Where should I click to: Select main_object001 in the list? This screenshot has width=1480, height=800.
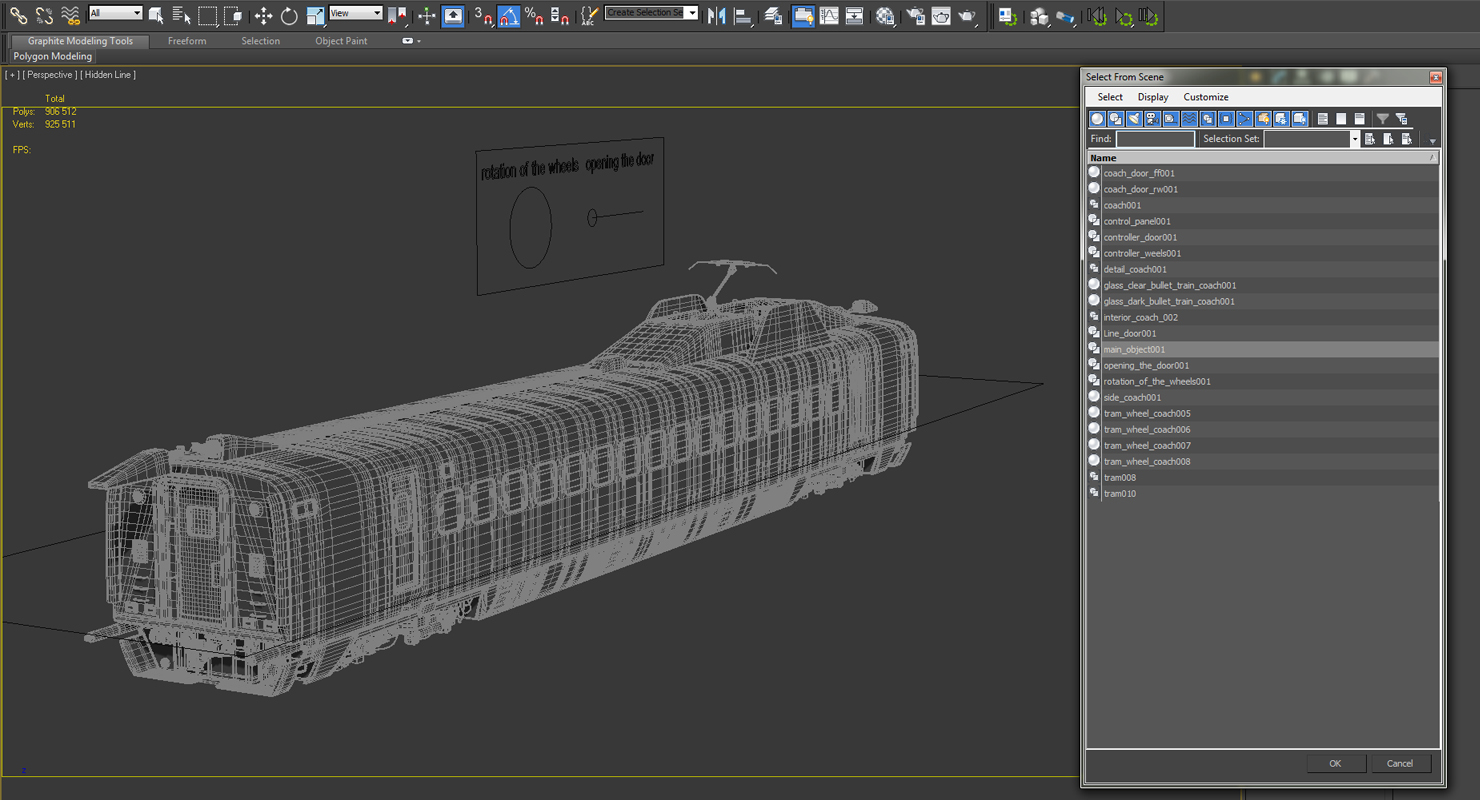tap(1263, 349)
